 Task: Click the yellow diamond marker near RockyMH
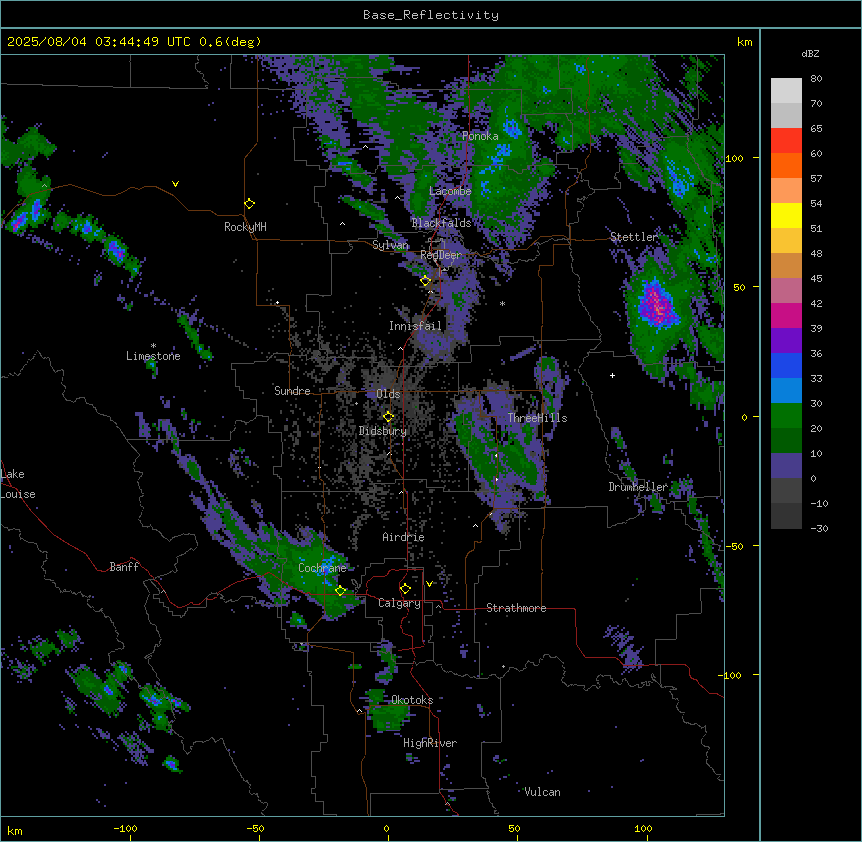pyautogui.click(x=250, y=204)
